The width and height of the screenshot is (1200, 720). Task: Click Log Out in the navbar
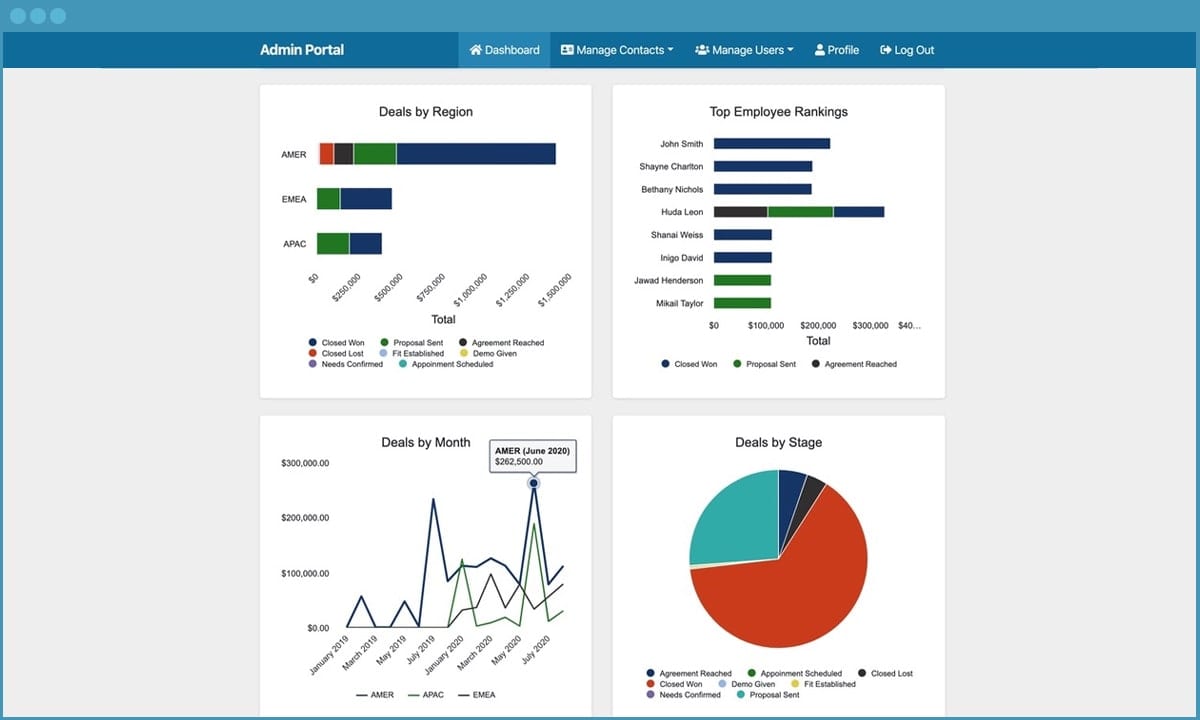pyautogui.click(x=907, y=50)
